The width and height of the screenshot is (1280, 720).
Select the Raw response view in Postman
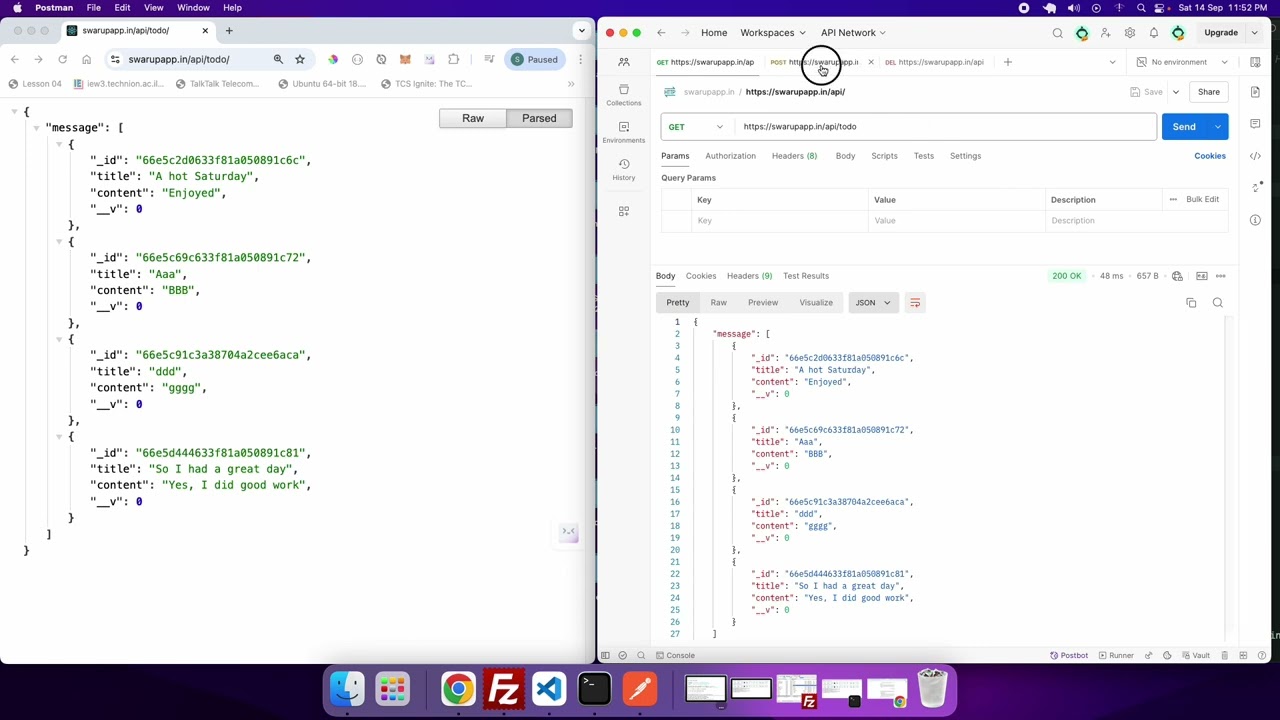click(x=718, y=302)
